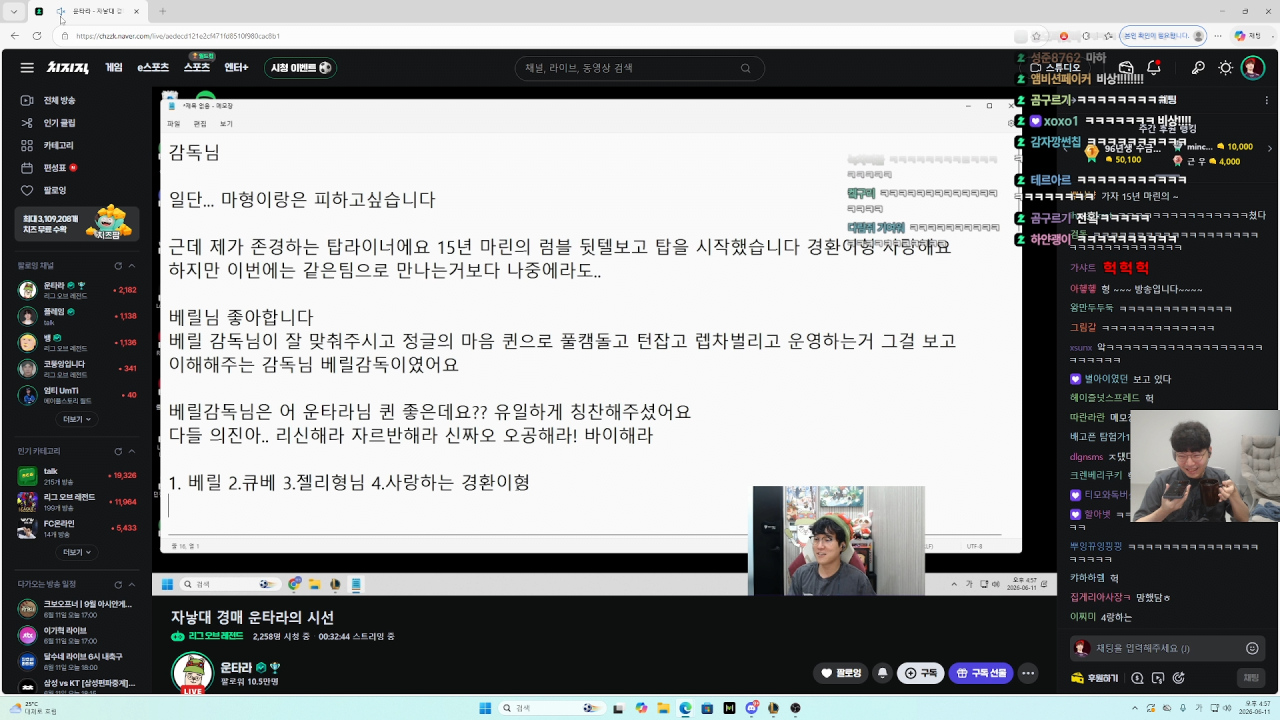
Task: Open the 편집 menu in Notepad
Action: pos(200,124)
